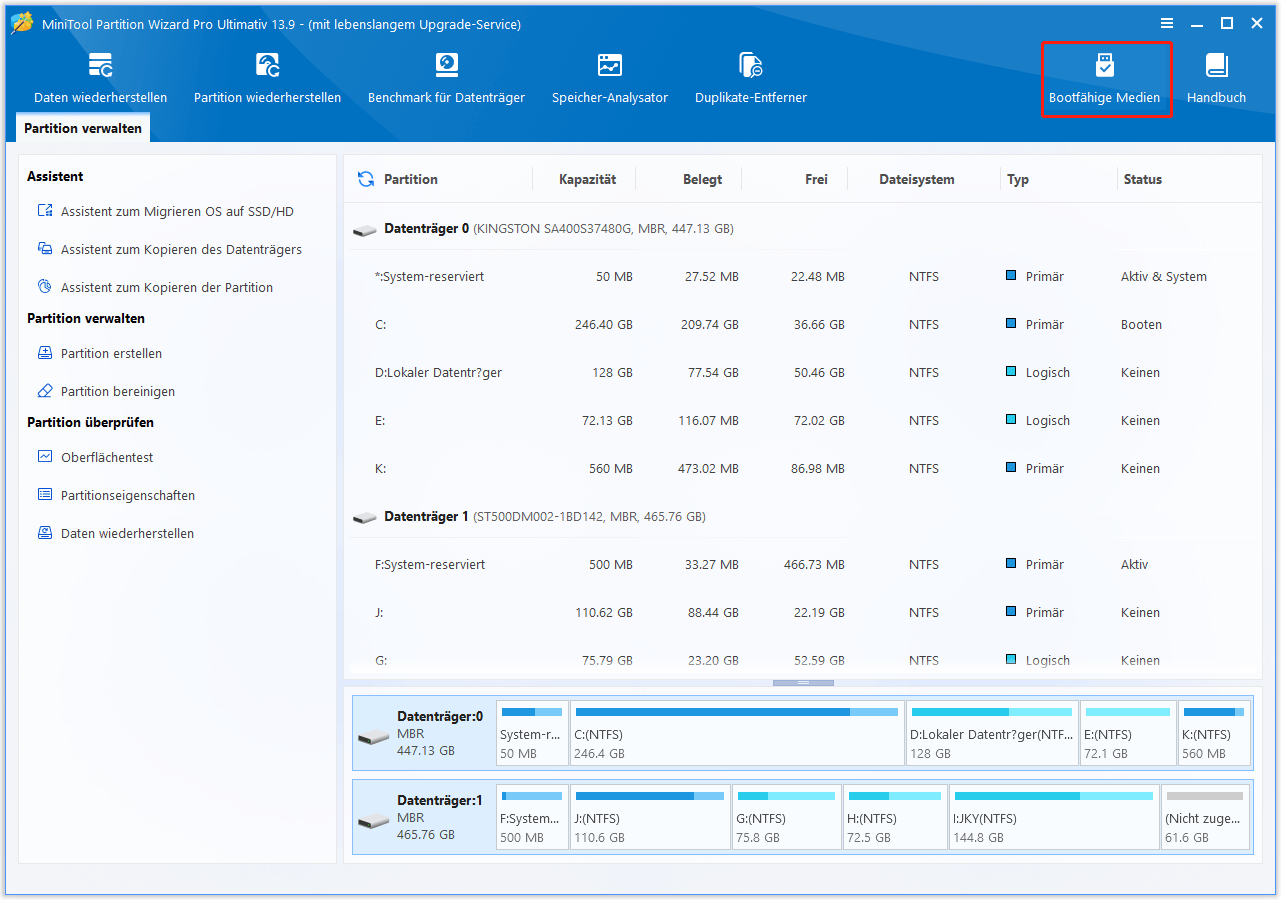Select Datenträger:1 in the disk map

click(424, 817)
